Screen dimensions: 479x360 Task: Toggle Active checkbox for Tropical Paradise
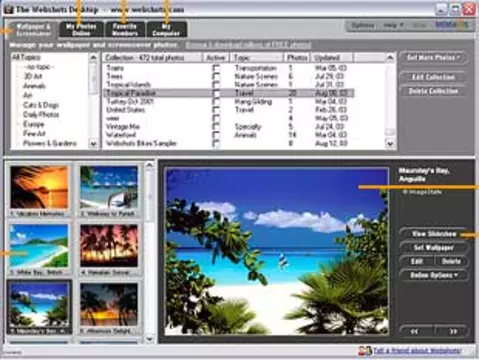click(x=216, y=93)
